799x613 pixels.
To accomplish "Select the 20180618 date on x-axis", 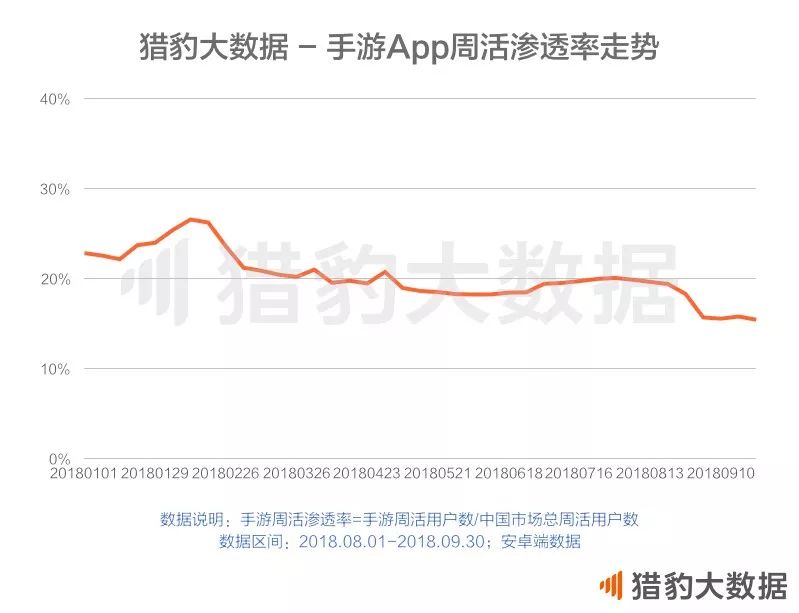I will click(x=507, y=472).
